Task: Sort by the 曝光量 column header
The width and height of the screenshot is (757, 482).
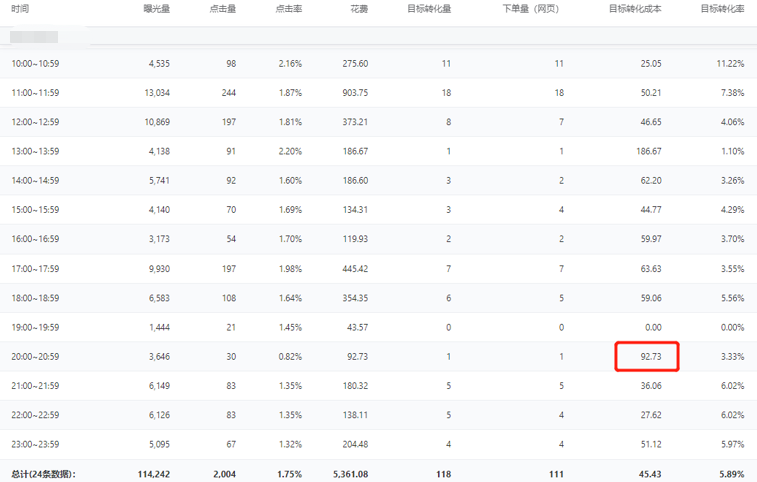Action: pyautogui.click(x=157, y=9)
